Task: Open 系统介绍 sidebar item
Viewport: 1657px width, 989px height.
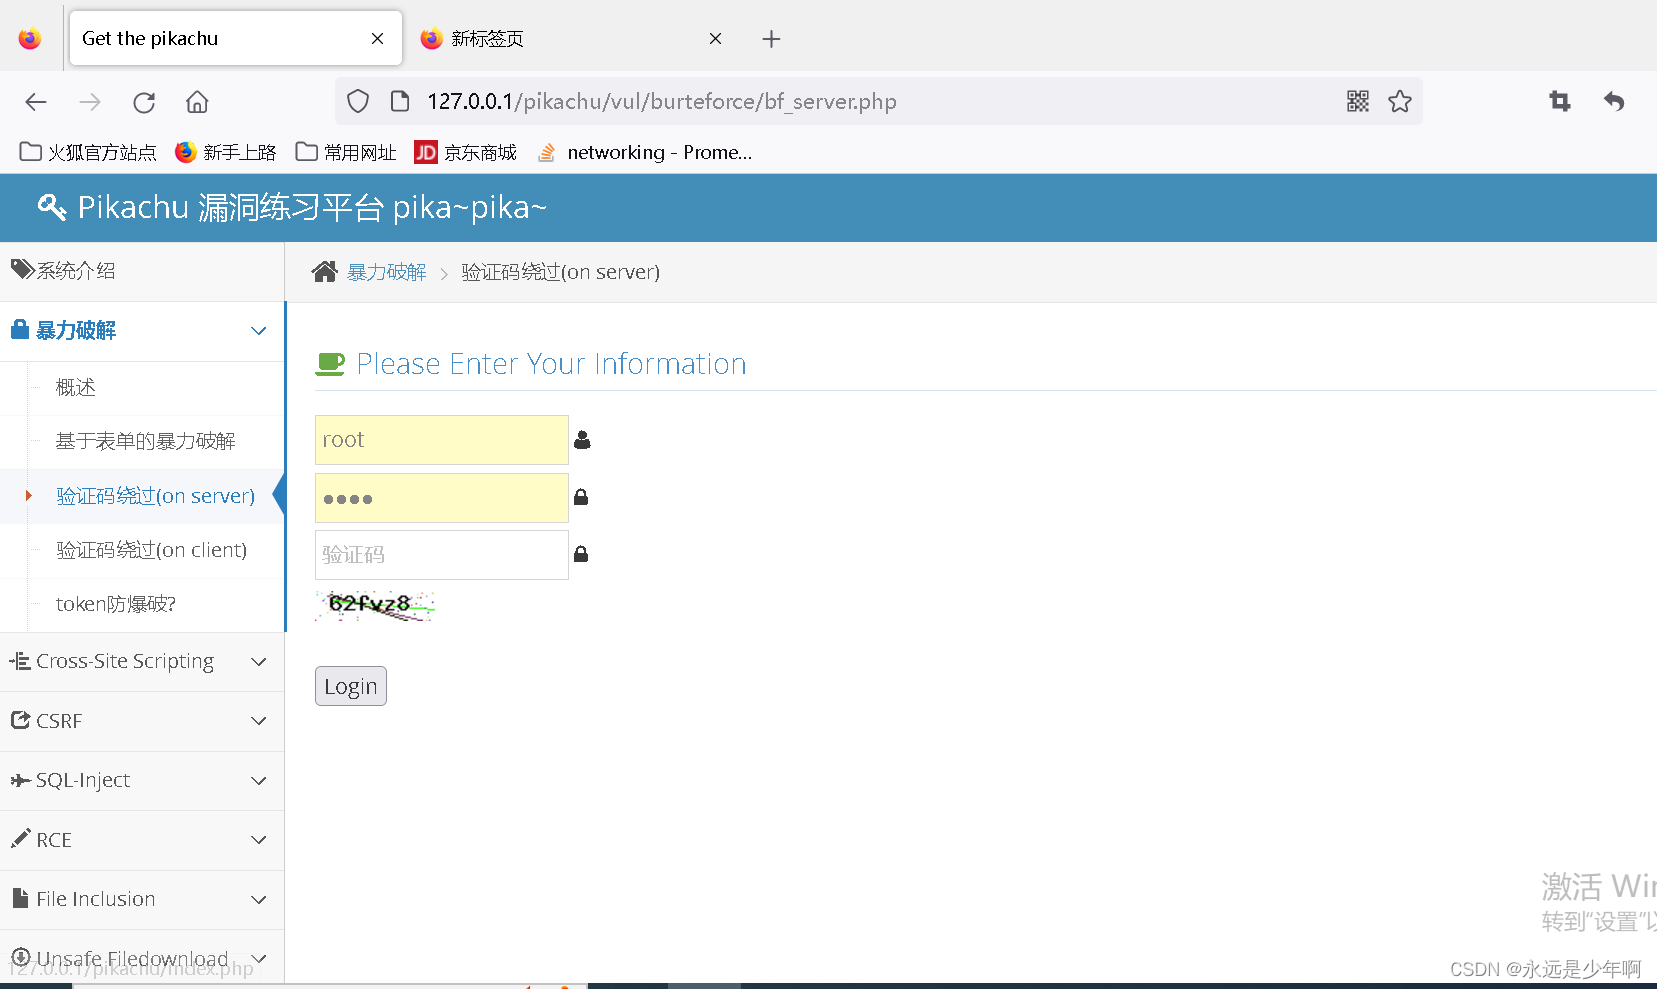Action: coord(76,271)
